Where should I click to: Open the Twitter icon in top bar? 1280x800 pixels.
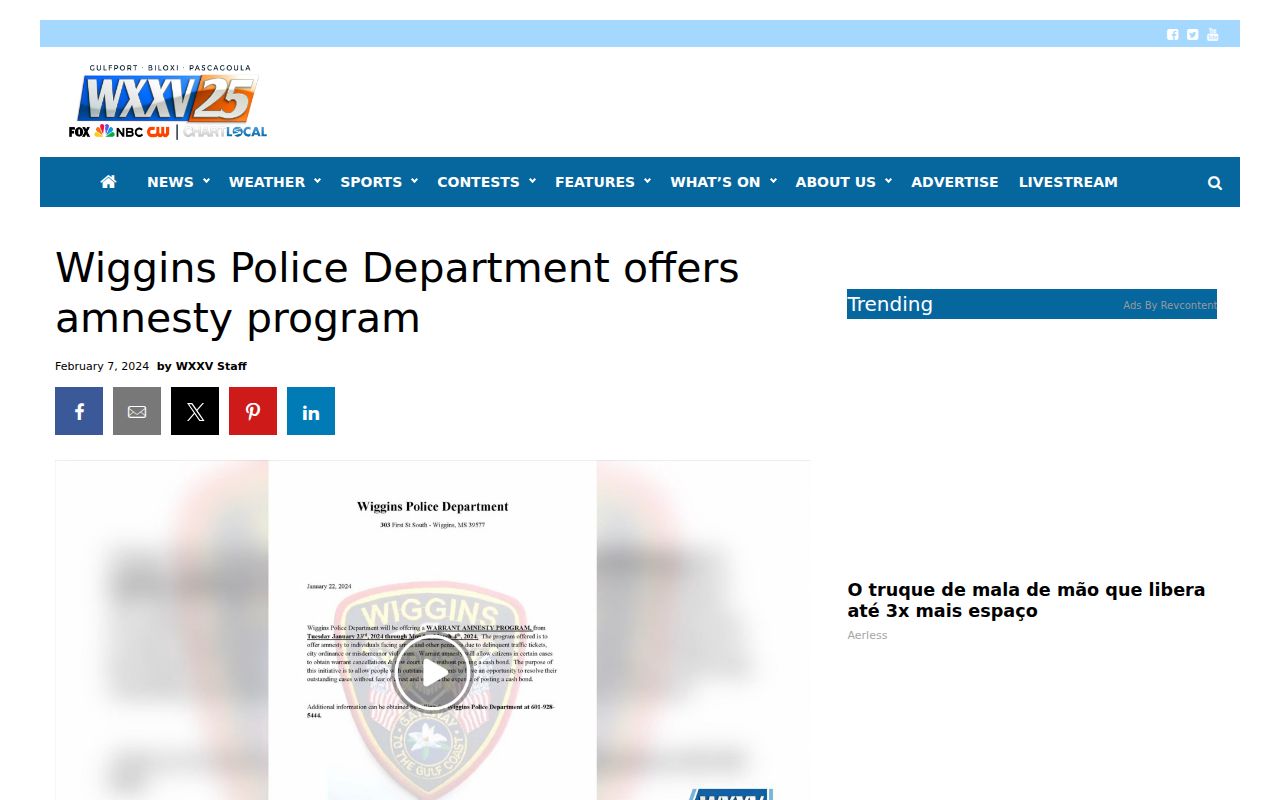pos(1193,34)
